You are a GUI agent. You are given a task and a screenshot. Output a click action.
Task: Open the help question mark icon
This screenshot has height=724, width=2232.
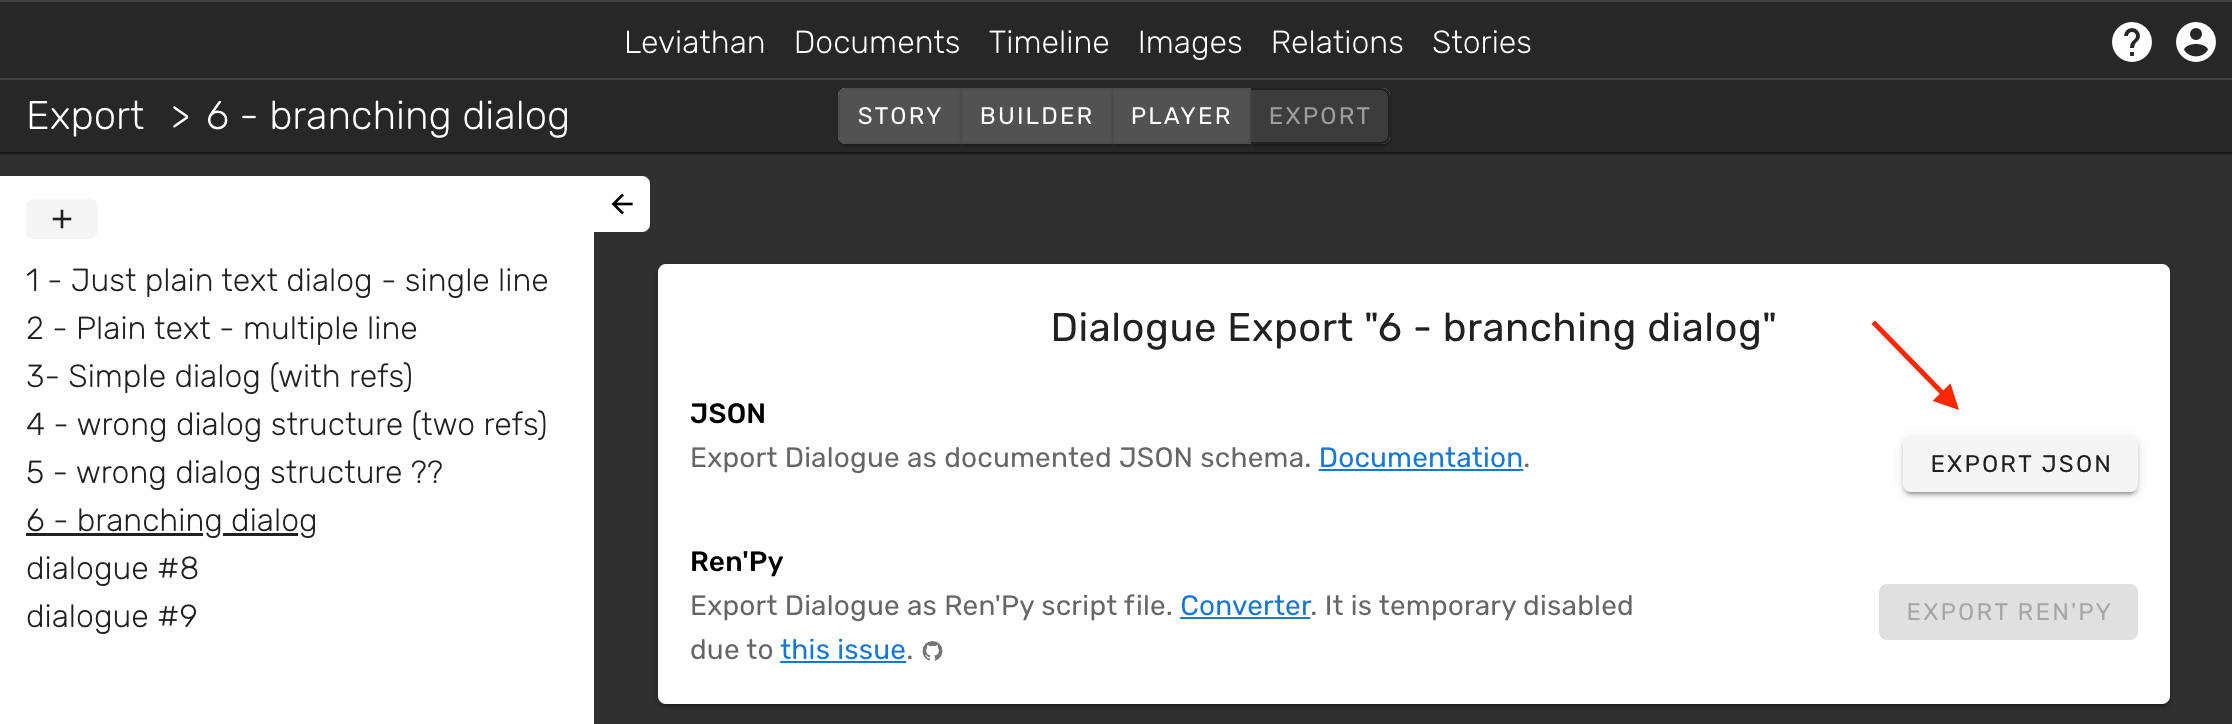(x=2131, y=42)
